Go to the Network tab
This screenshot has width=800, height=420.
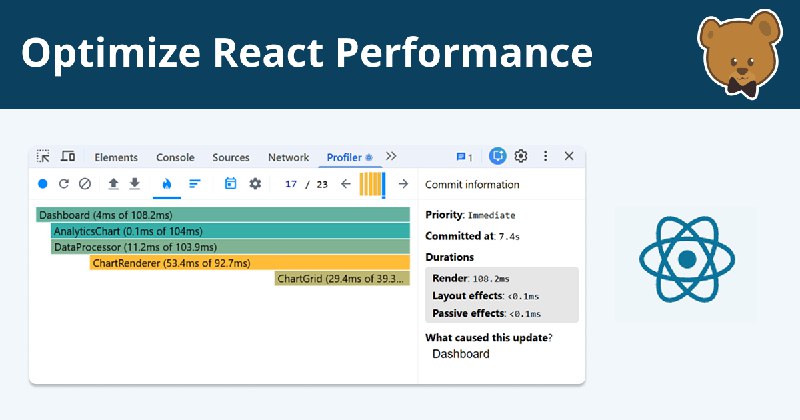tap(288, 157)
